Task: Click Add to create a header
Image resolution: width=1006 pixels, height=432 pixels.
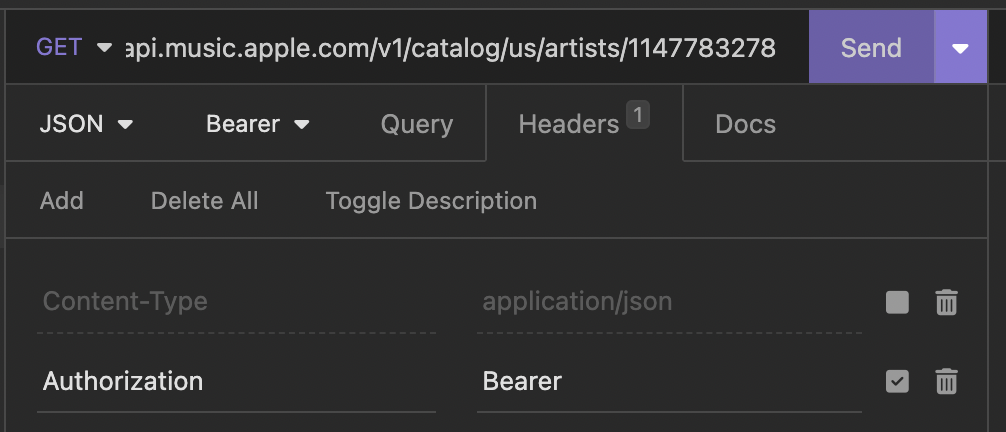Action: [62, 201]
